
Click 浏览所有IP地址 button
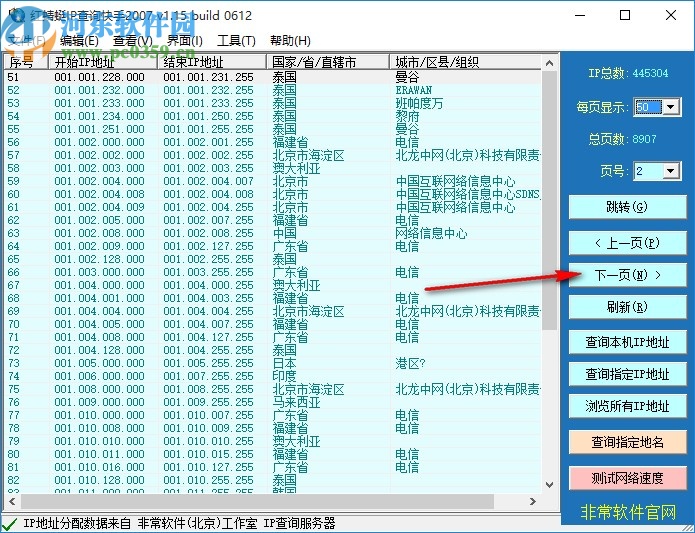627,406
